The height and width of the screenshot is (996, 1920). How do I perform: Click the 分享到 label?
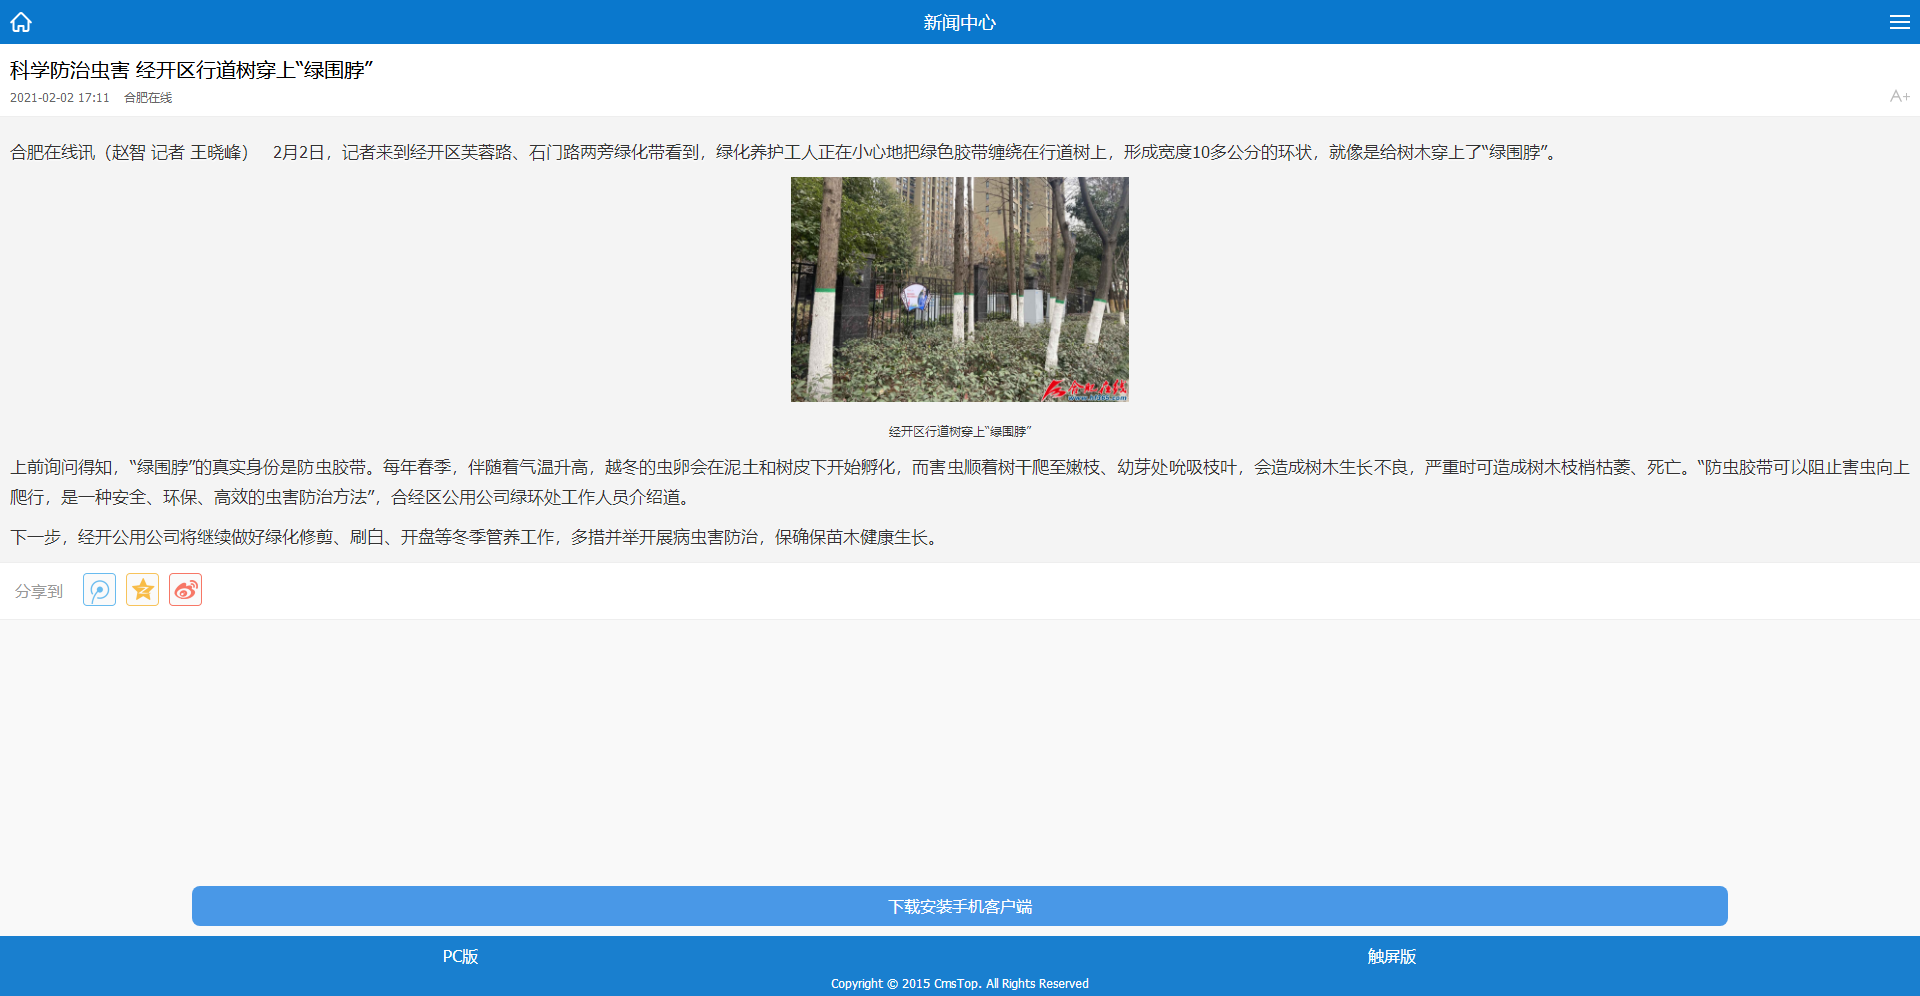click(x=39, y=591)
